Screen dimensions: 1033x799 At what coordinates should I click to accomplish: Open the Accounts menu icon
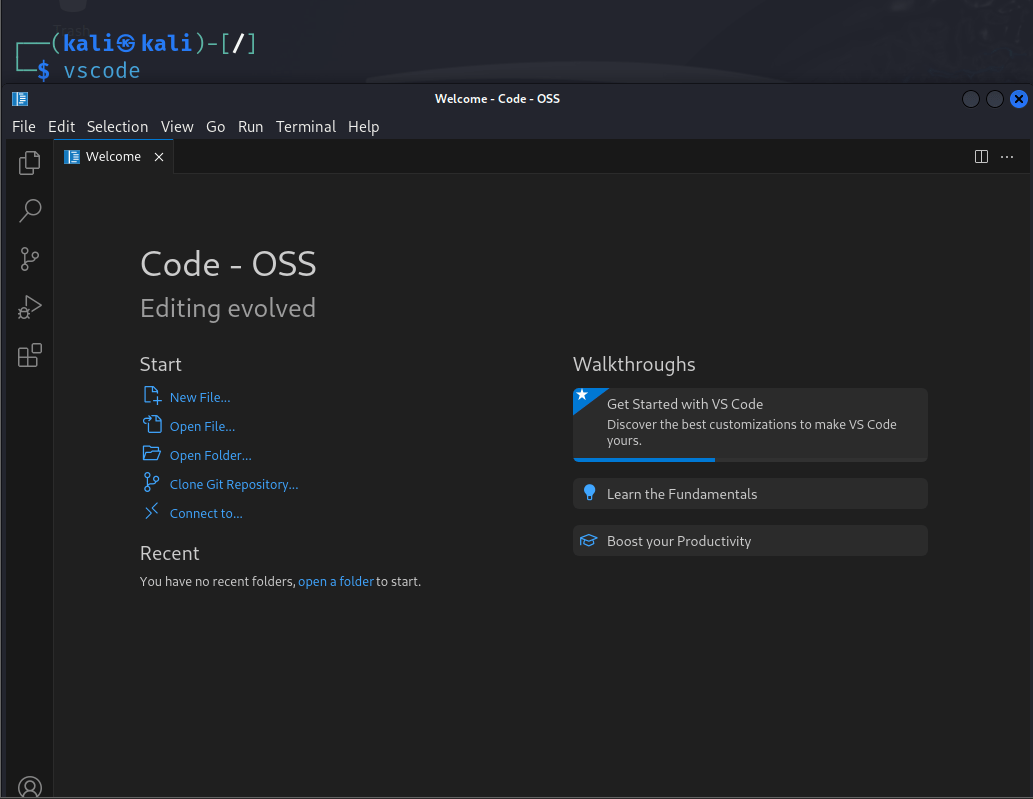[30, 787]
